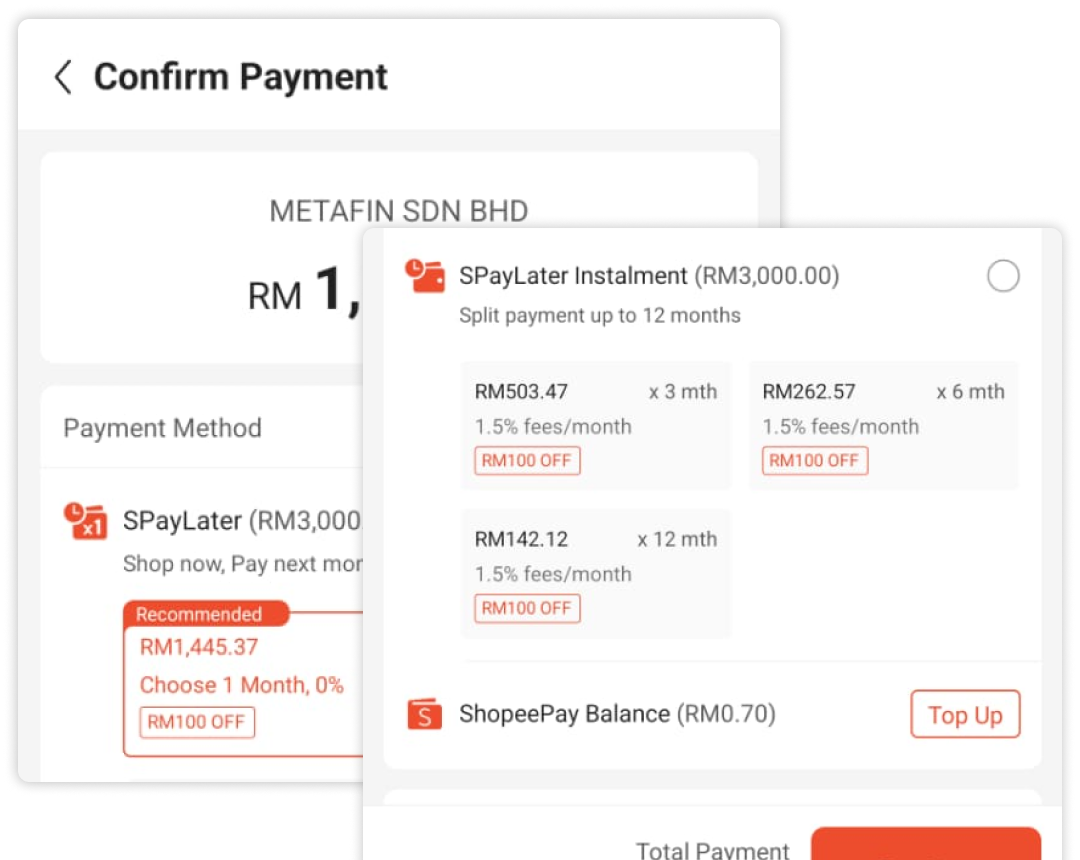The image size is (1080, 860).
Task: Click the SPayLater Instalment wallet icon
Action: click(425, 275)
